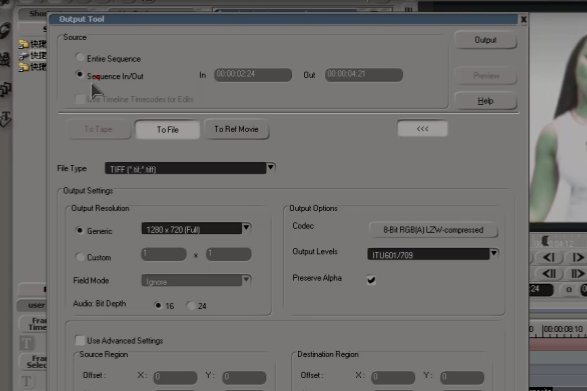Open the File Type TIFF dropdown

click(190, 168)
